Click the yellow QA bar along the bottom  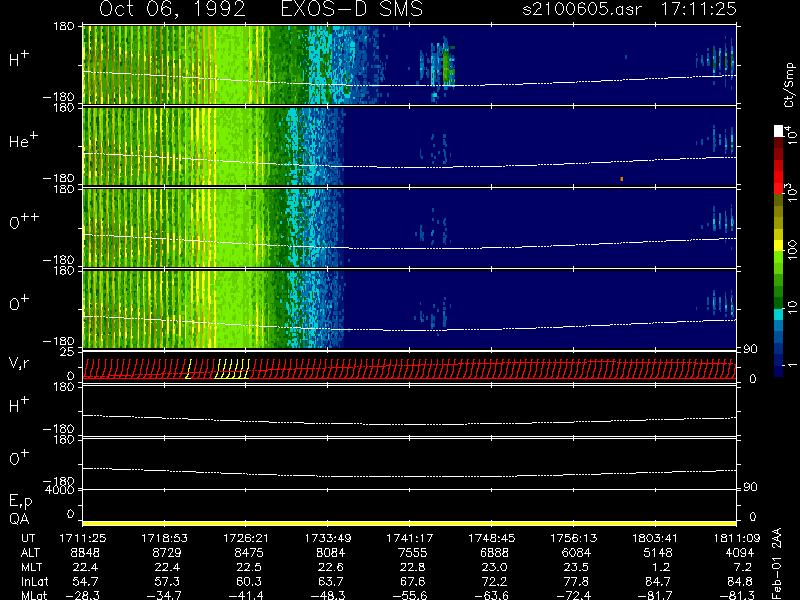coord(409,523)
